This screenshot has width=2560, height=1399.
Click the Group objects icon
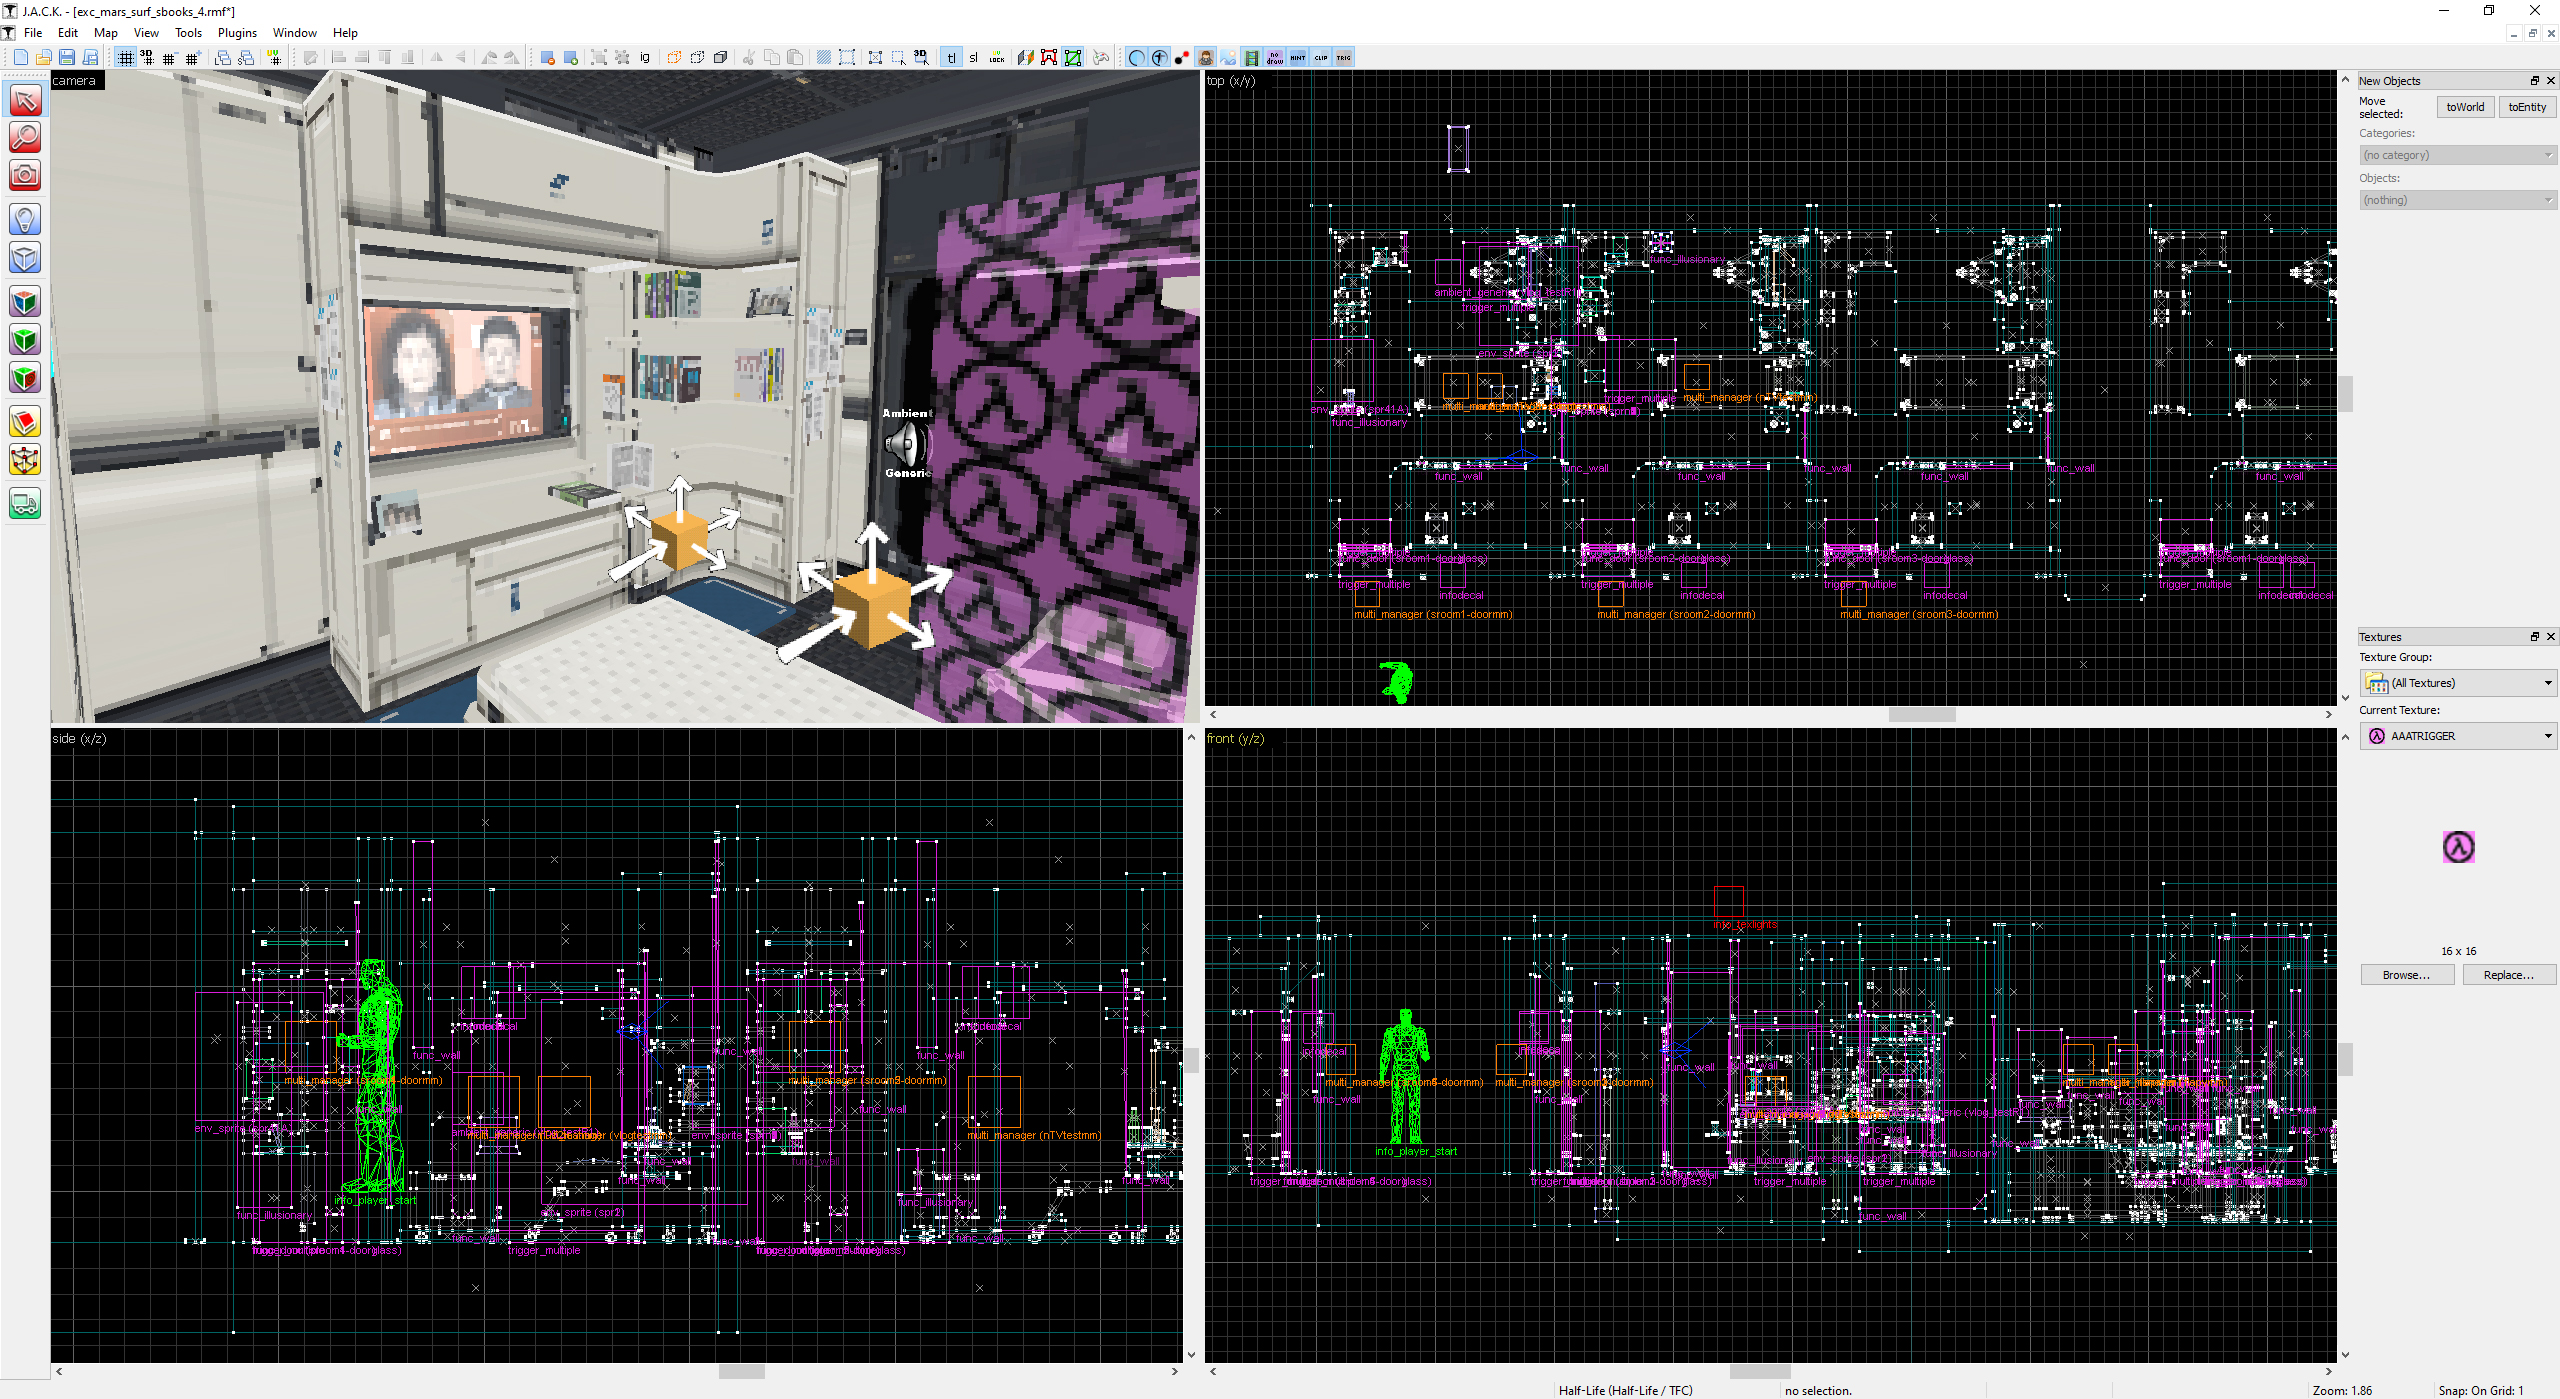599,57
